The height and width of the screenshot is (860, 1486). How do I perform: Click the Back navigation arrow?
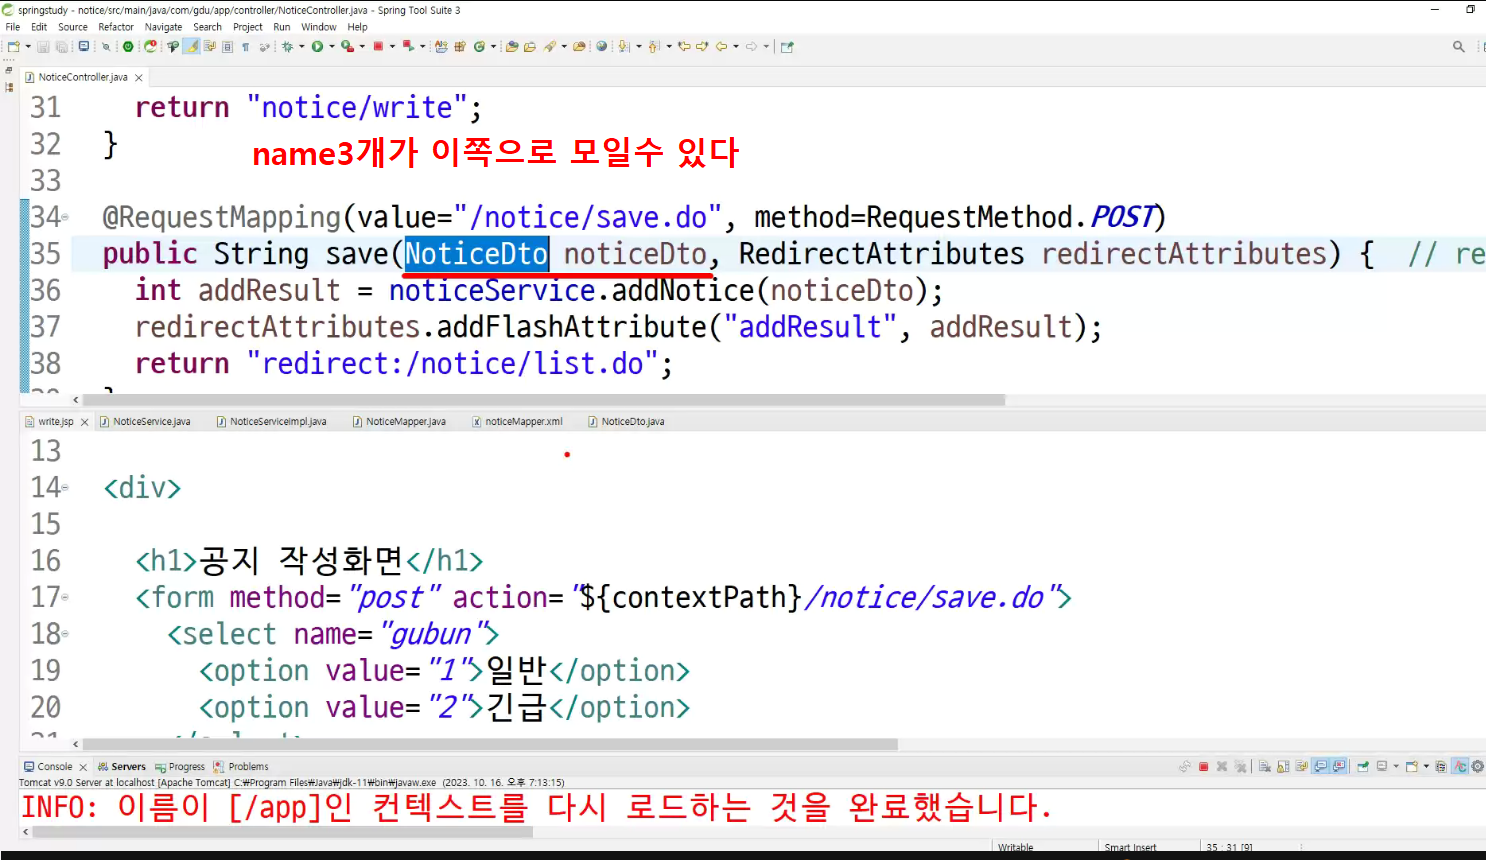point(721,46)
